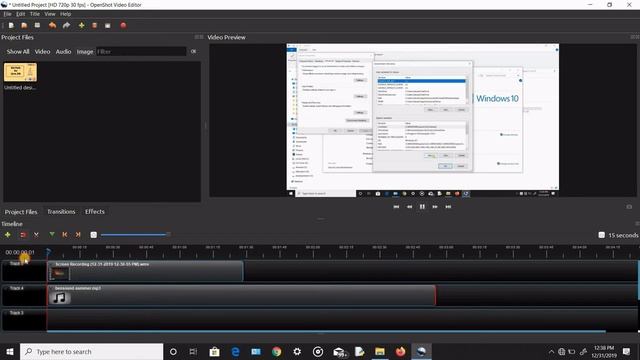This screenshot has height=360, width=640.
Task: Open Task View on taskbar
Action: coord(193,351)
